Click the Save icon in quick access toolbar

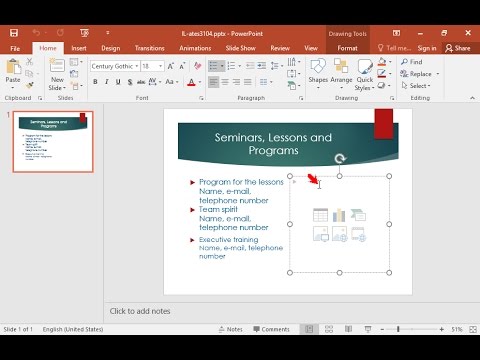14,33
